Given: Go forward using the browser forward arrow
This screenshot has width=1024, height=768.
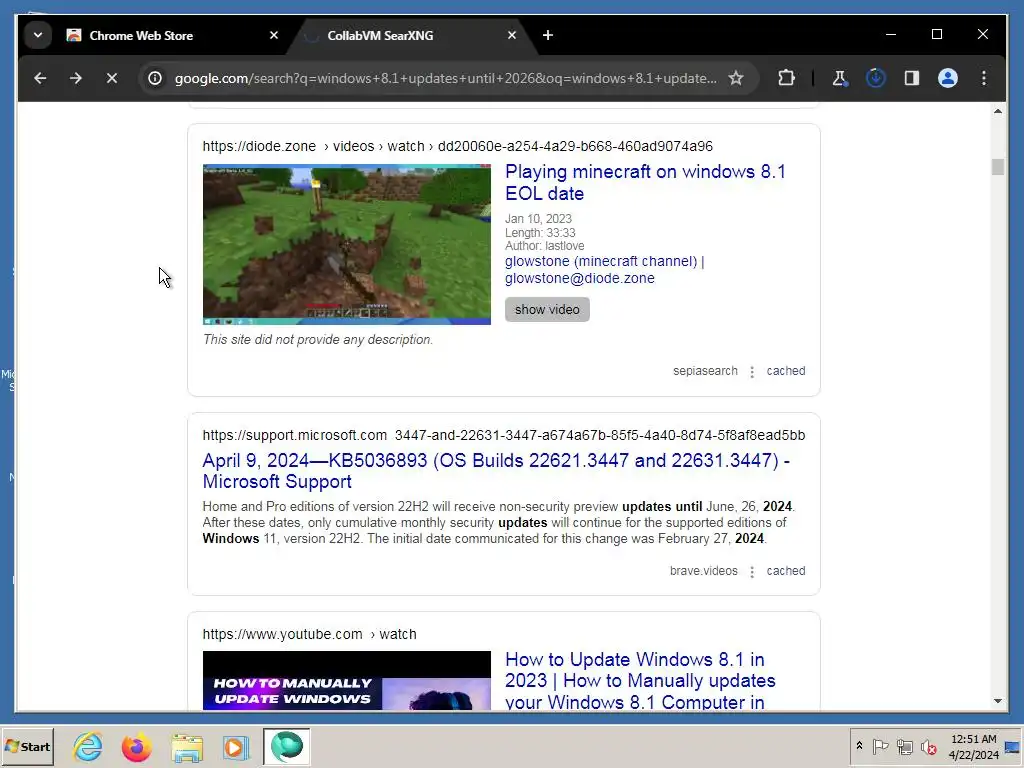Looking at the screenshot, I should pyautogui.click(x=76, y=78).
